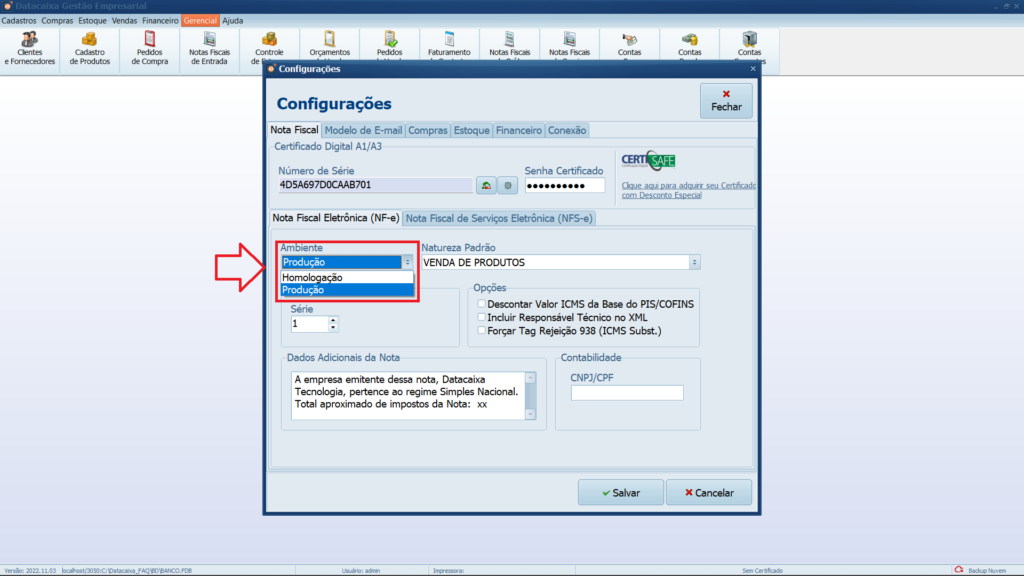Open Notas Fiscais de Entrada toolbar icon
The width and height of the screenshot is (1024, 576).
click(x=209, y=49)
